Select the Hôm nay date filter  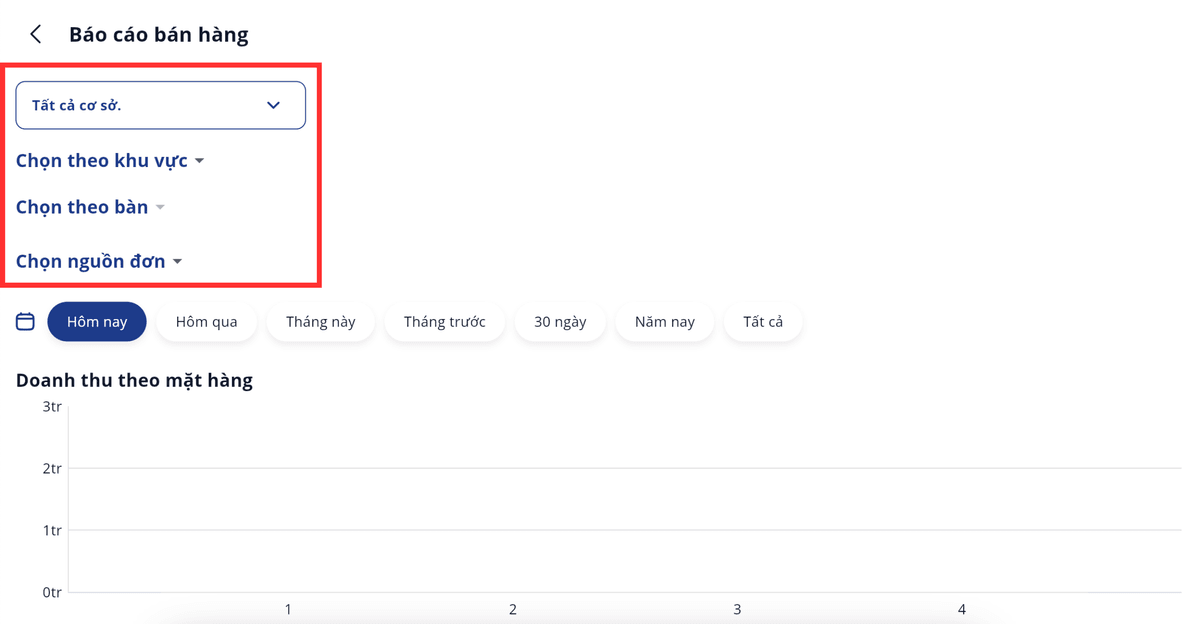coord(97,322)
